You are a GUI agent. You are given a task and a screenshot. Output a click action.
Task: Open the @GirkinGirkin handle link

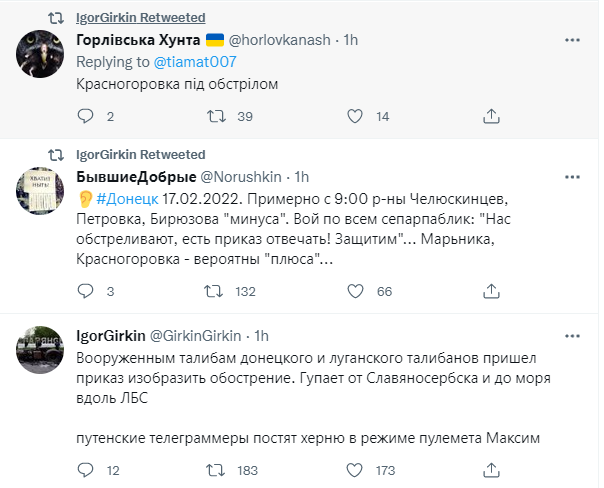(x=199, y=334)
